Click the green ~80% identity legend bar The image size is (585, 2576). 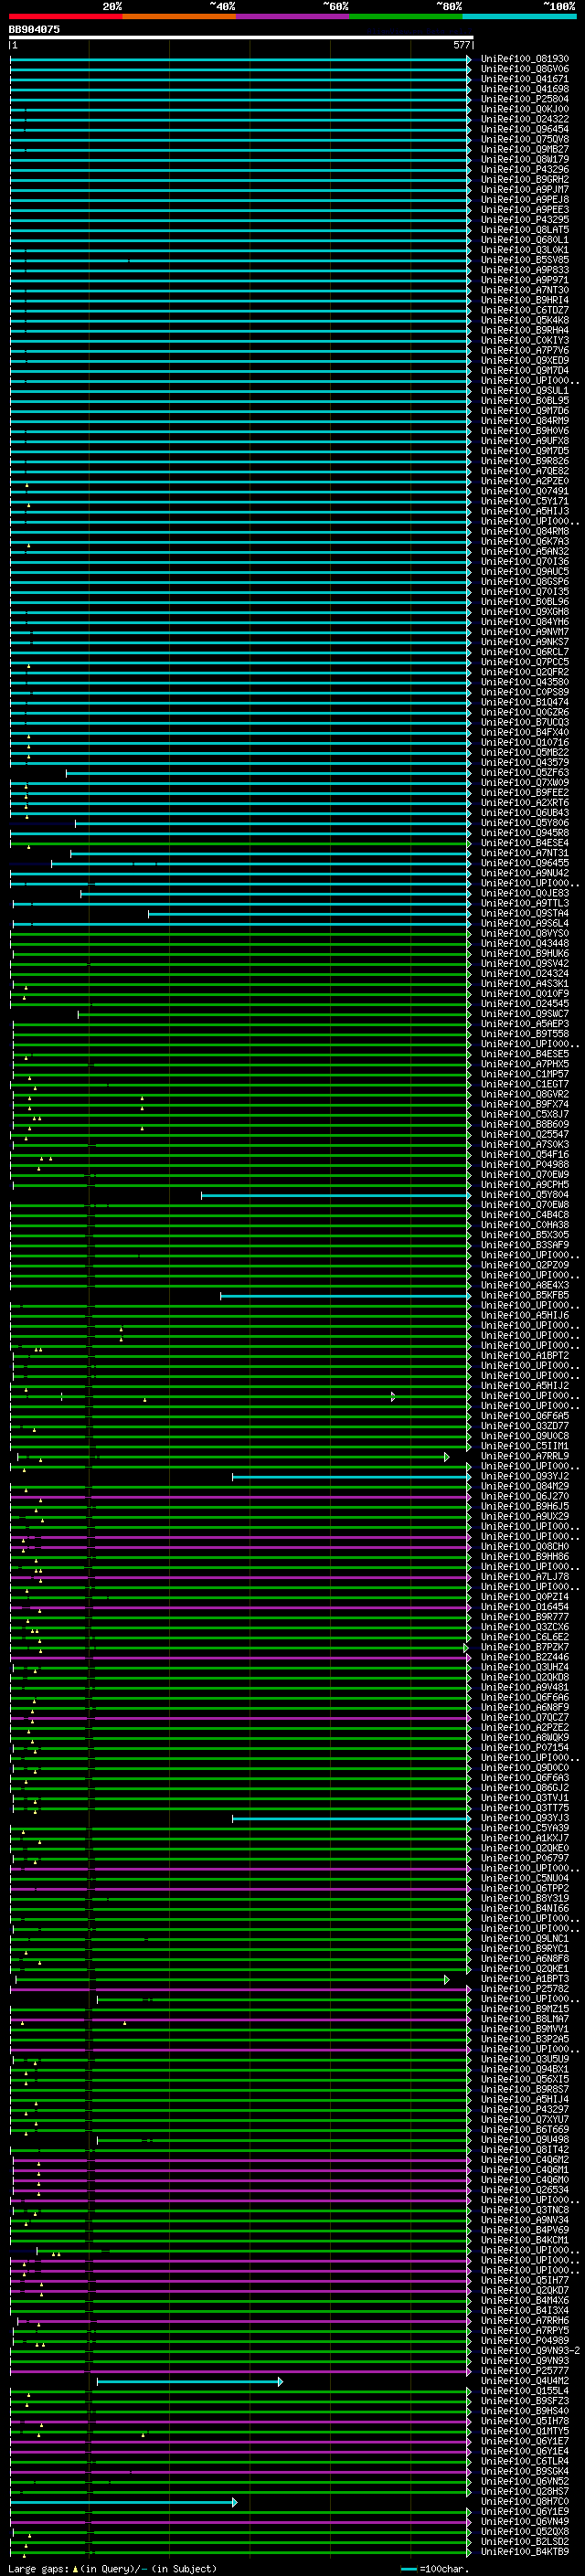pos(406,16)
